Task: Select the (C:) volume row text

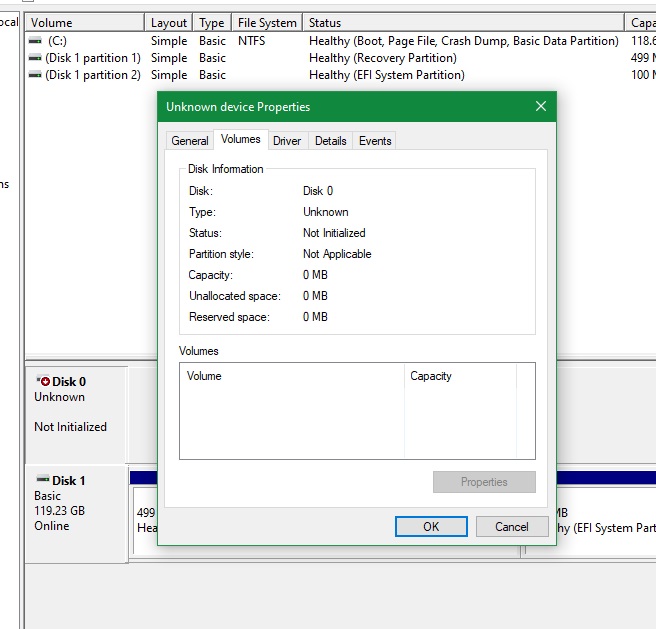Action: [57, 41]
